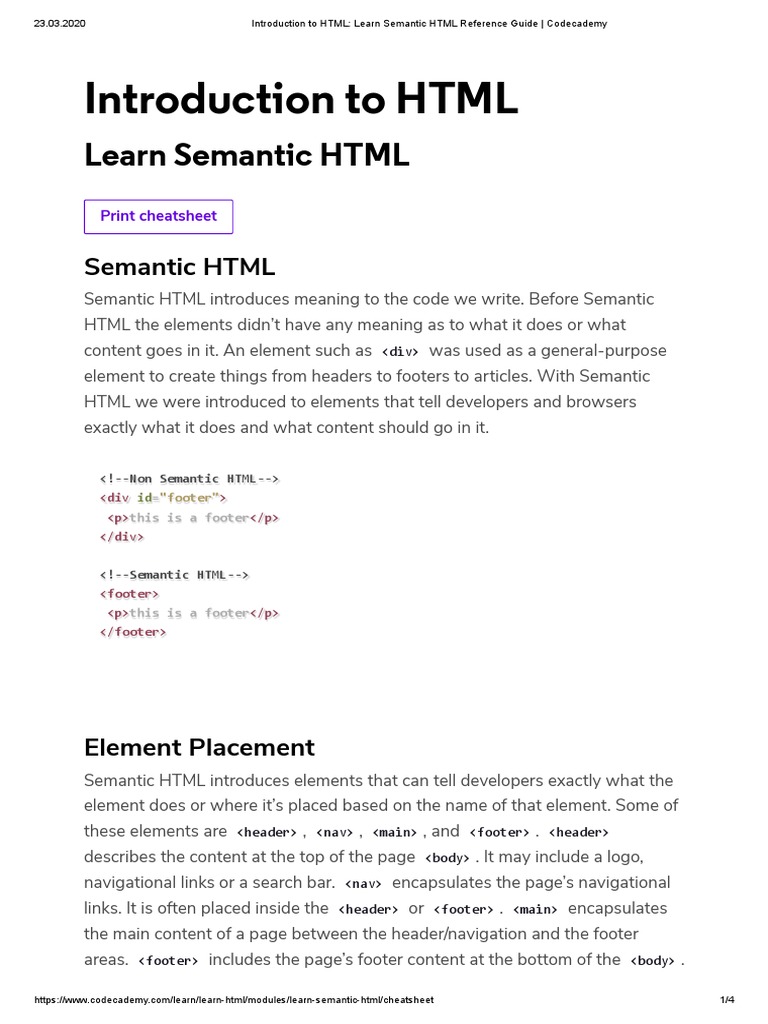
Task: Jump to the "Element Placement" section heading
Action: tap(199, 747)
